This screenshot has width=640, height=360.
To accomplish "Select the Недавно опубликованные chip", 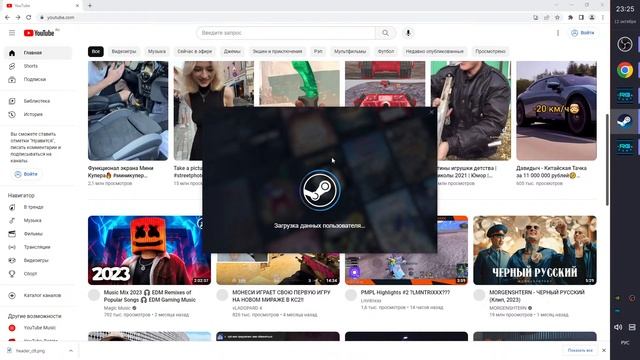I will (x=434, y=51).
